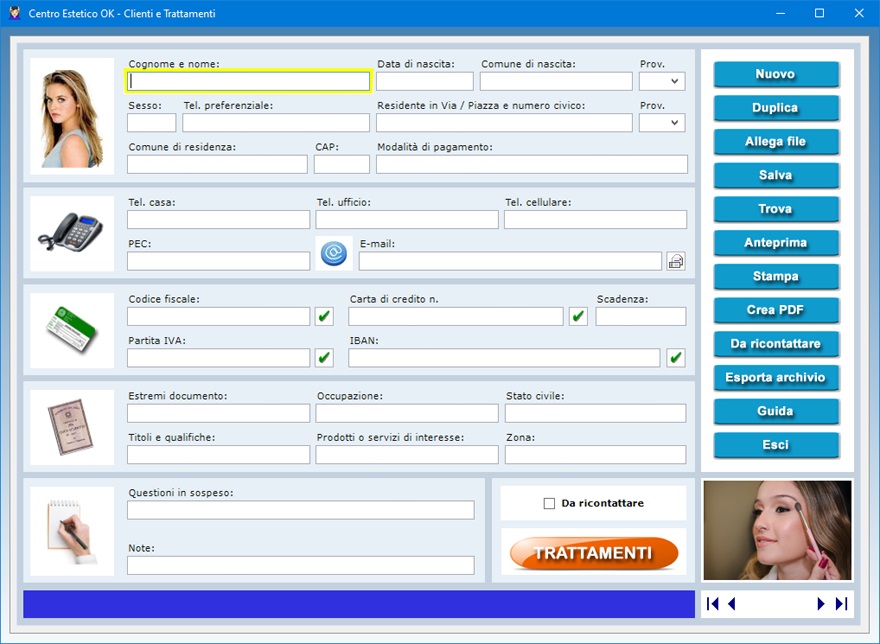Click the Allega file button
Screen dimensions: 880x644
click(776, 141)
